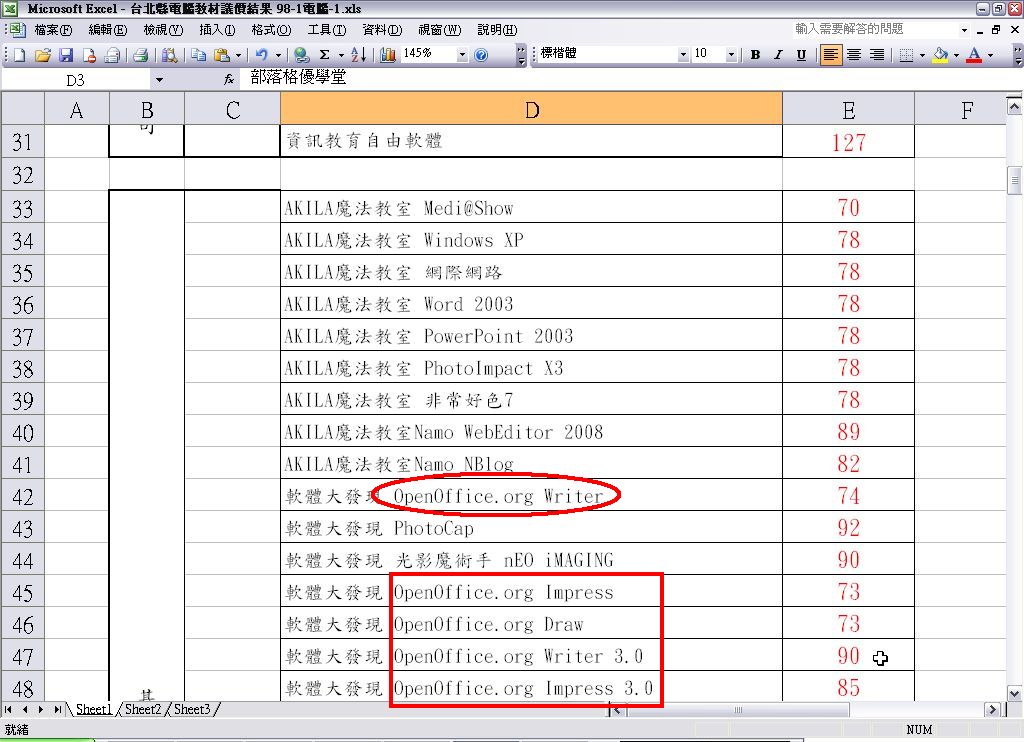Open the 檢視(V) View menu
The height and width of the screenshot is (742, 1024).
[163, 30]
